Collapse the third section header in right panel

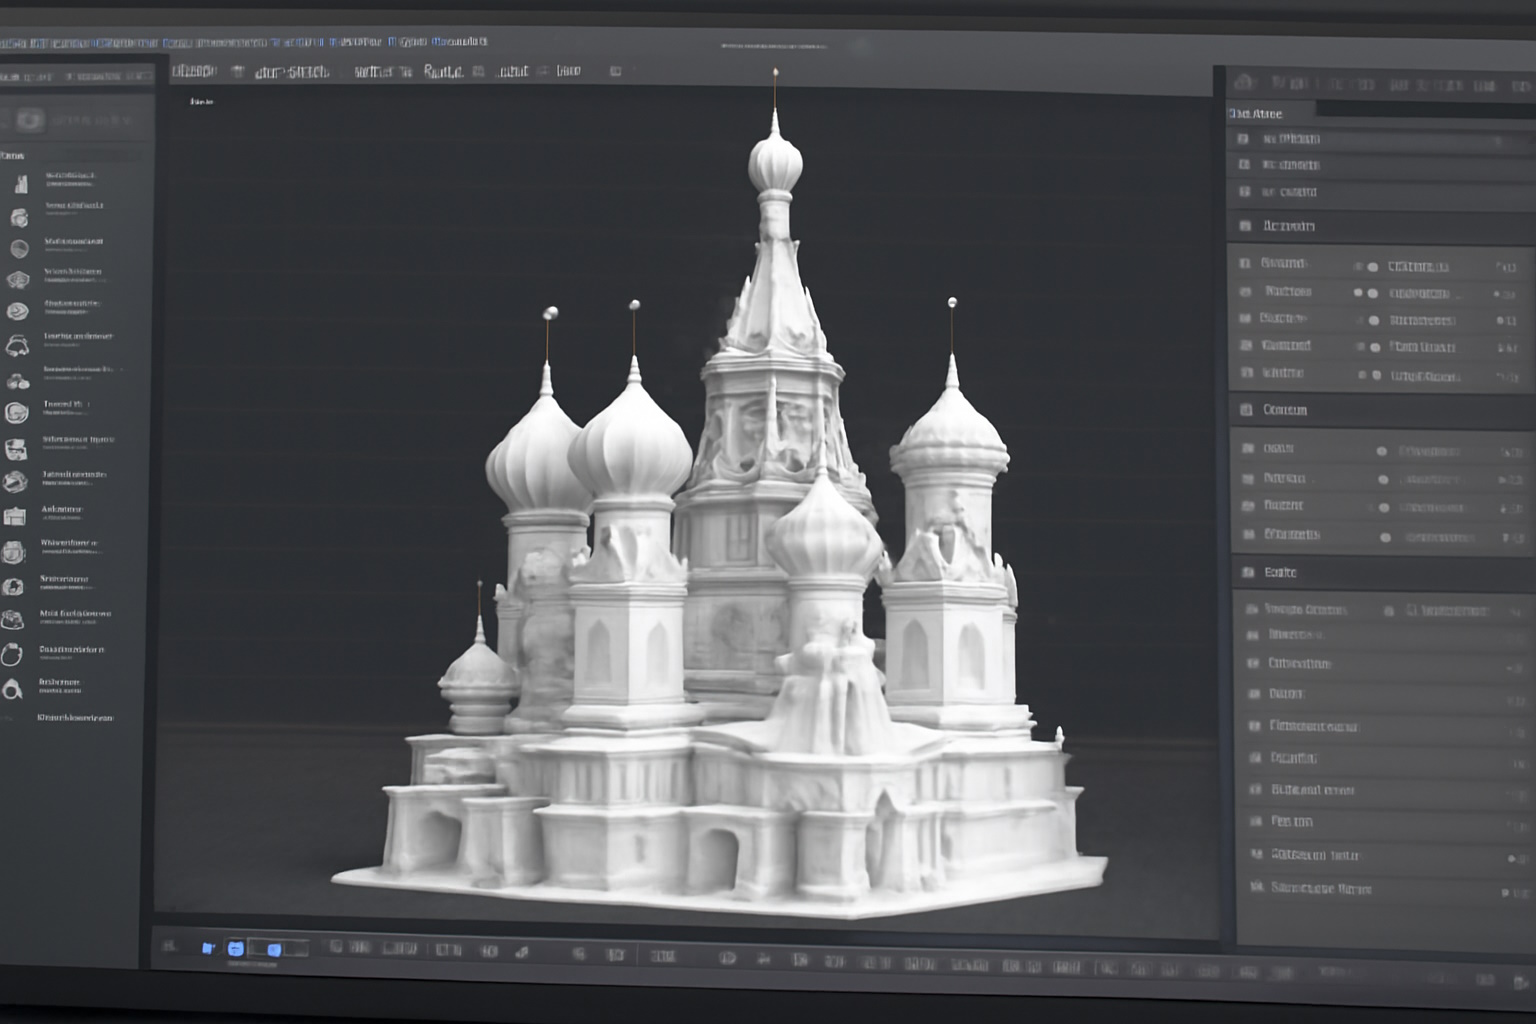1284,410
